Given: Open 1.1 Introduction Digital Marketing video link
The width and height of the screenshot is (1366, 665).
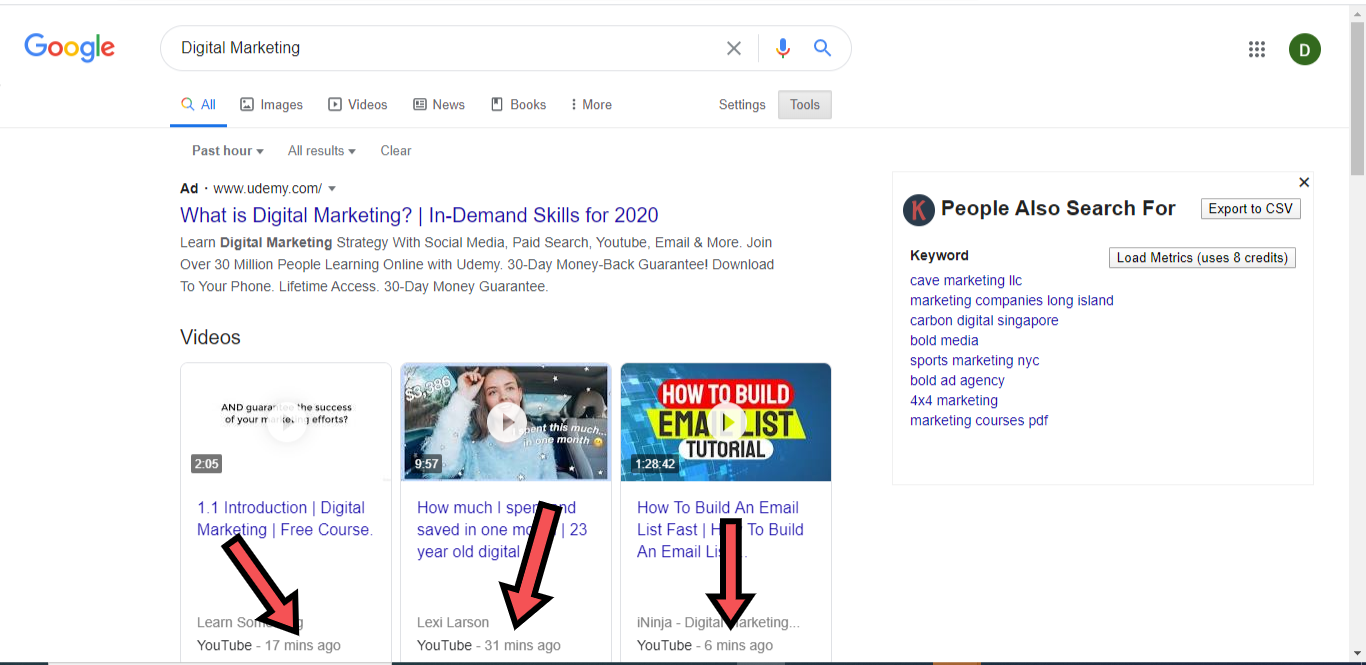Looking at the screenshot, I should 285,519.
